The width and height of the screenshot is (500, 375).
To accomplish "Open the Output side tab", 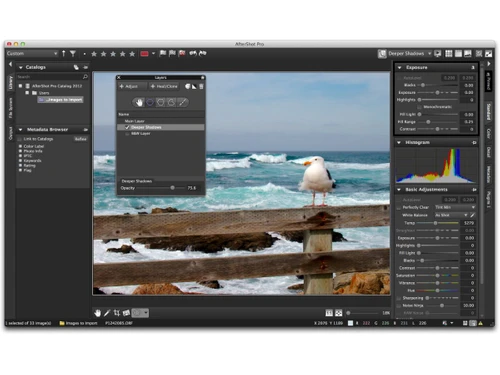I will (x=10, y=133).
